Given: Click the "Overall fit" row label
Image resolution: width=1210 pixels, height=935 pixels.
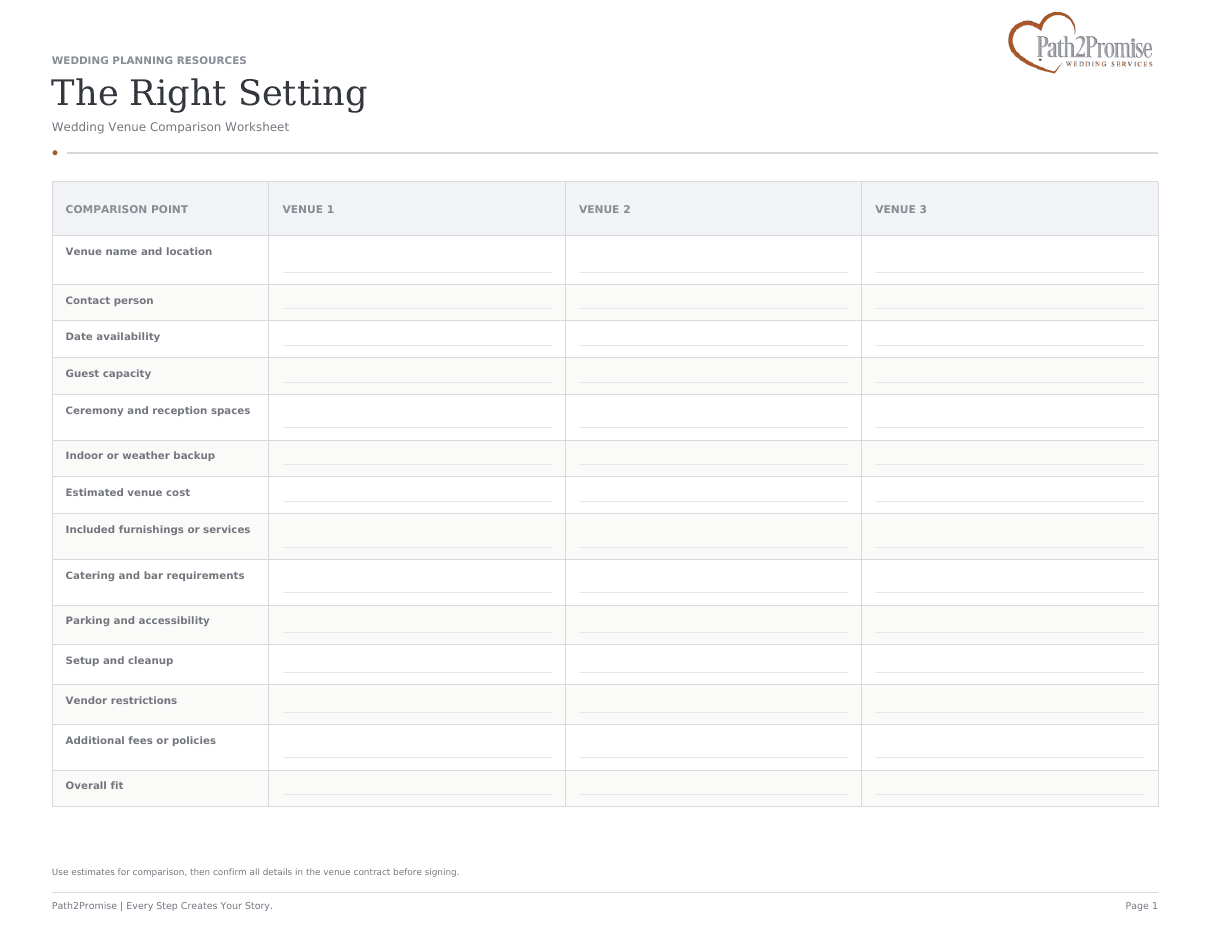Looking at the screenshot, I should [x=94, y=786].
